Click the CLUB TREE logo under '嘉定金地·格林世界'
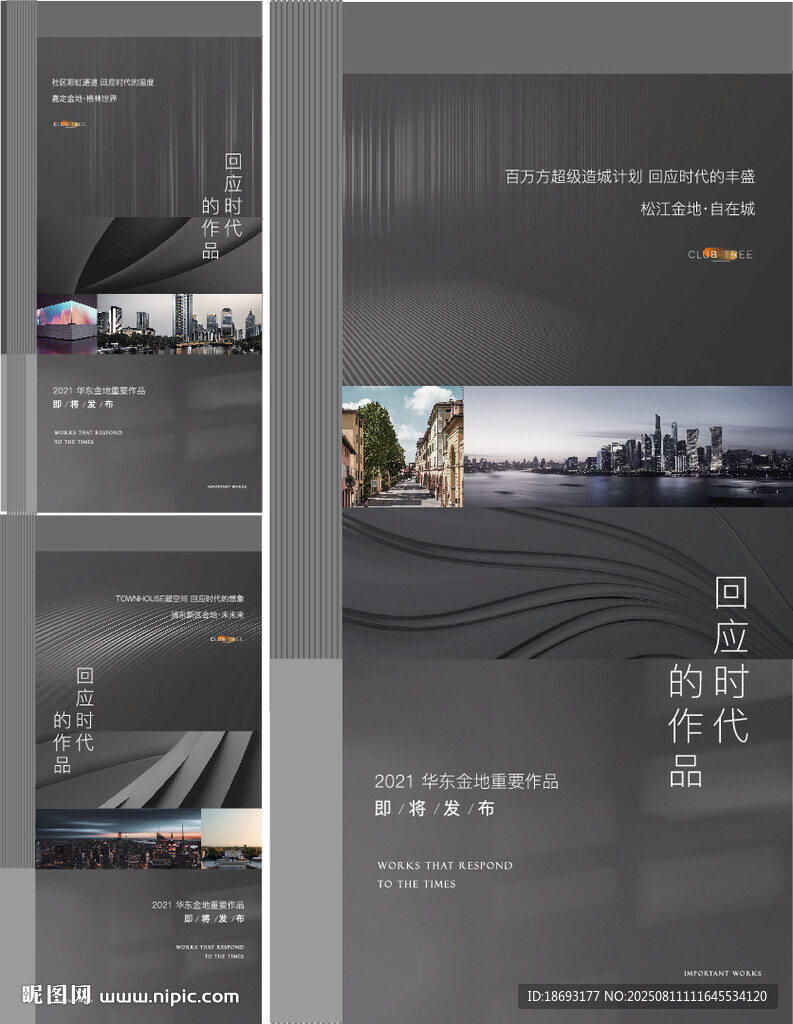Viewport: 793px width, 1024px height. click(x=69, y=123)
